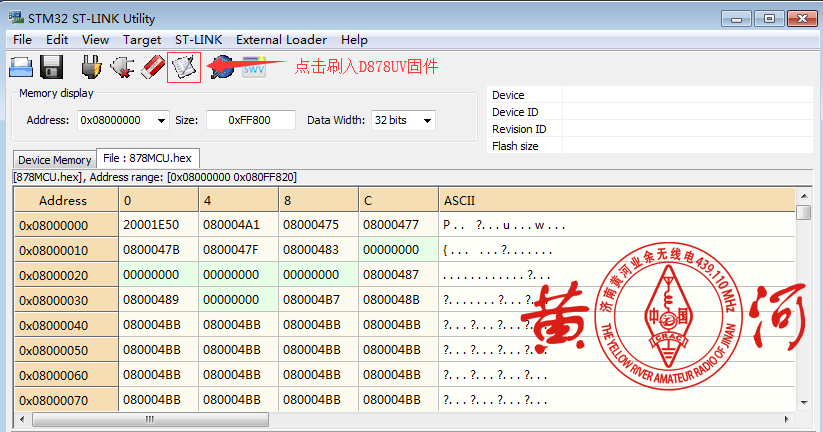Click the 878MCU.hex address range line

155,177
